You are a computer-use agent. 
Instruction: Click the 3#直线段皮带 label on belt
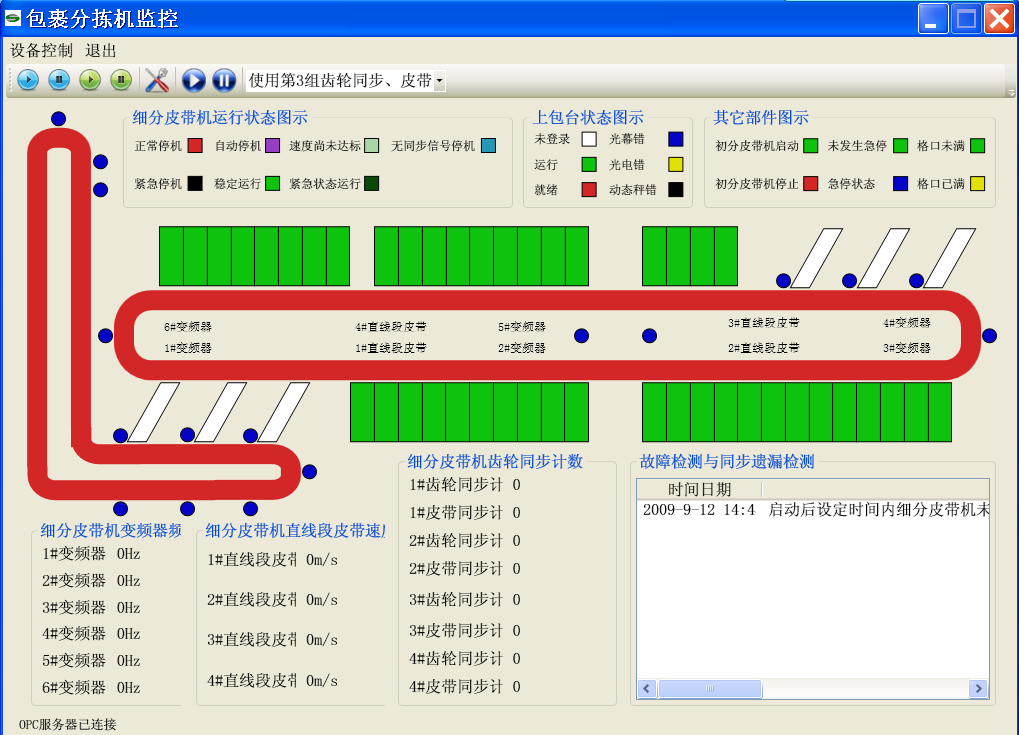coord(764,322)
